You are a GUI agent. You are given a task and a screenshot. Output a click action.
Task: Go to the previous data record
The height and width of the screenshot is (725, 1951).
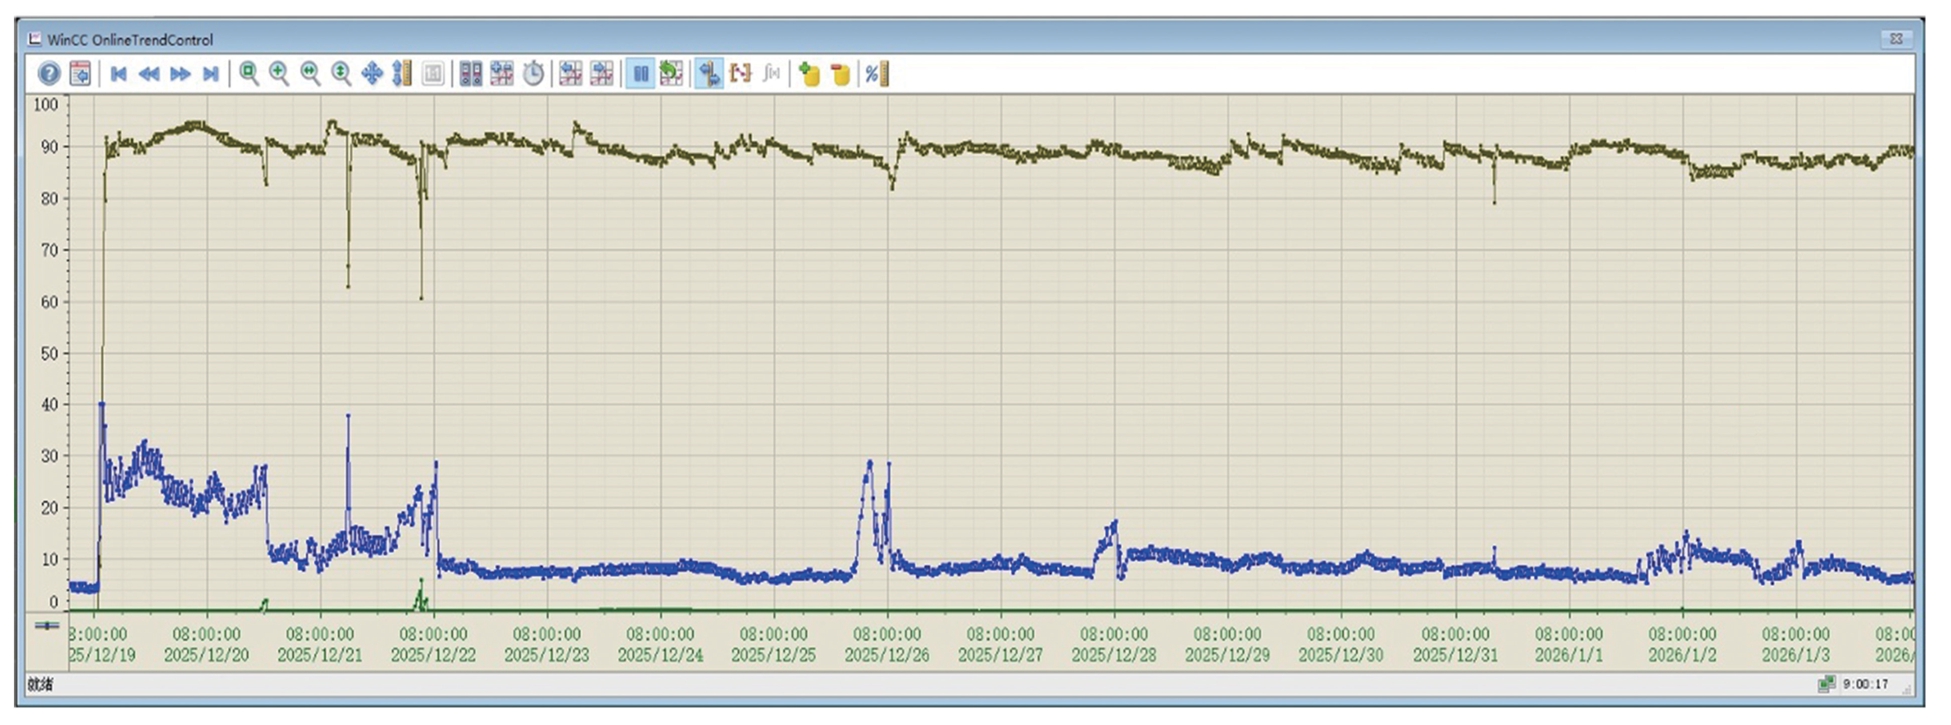[149, 73]
